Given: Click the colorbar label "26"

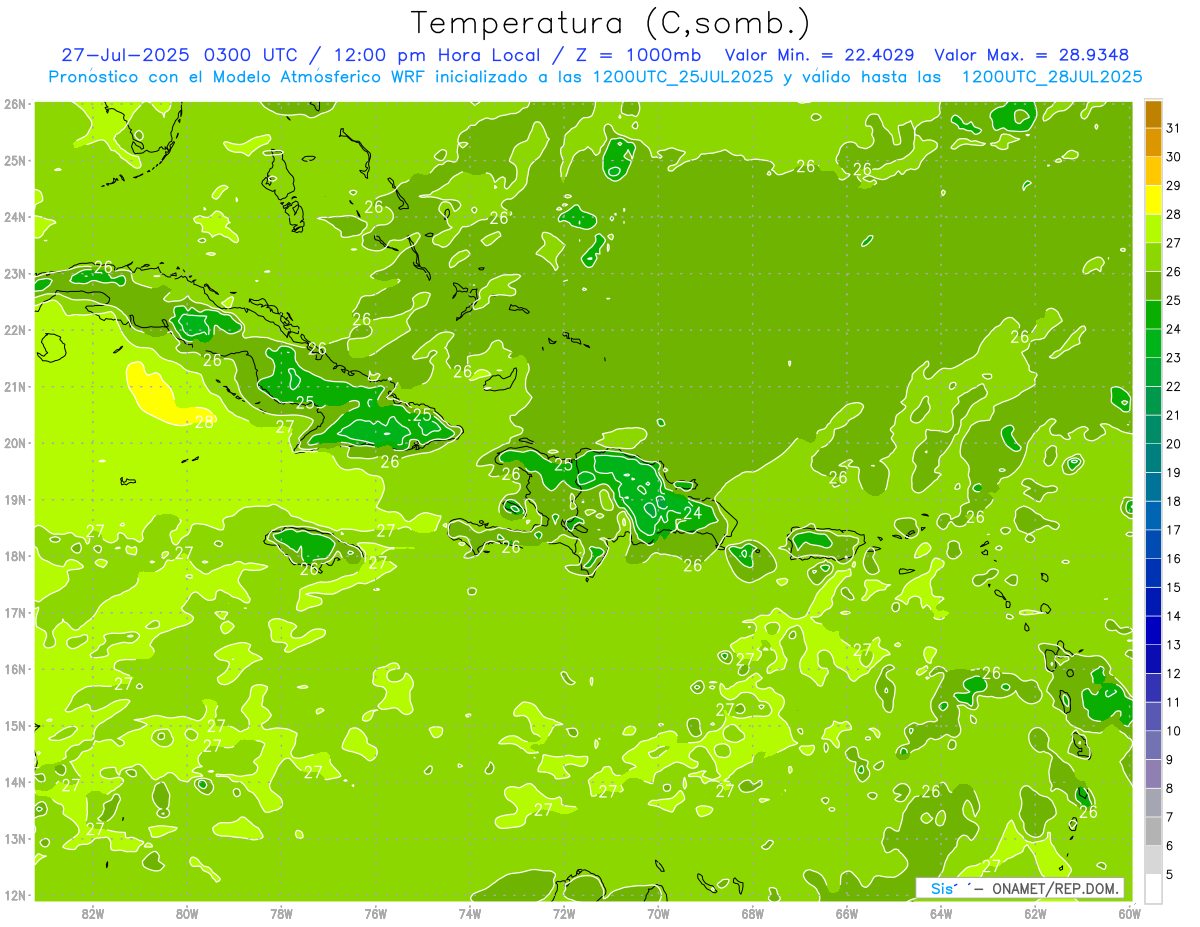Looking at the screenshot, I should coord(1174,271).
